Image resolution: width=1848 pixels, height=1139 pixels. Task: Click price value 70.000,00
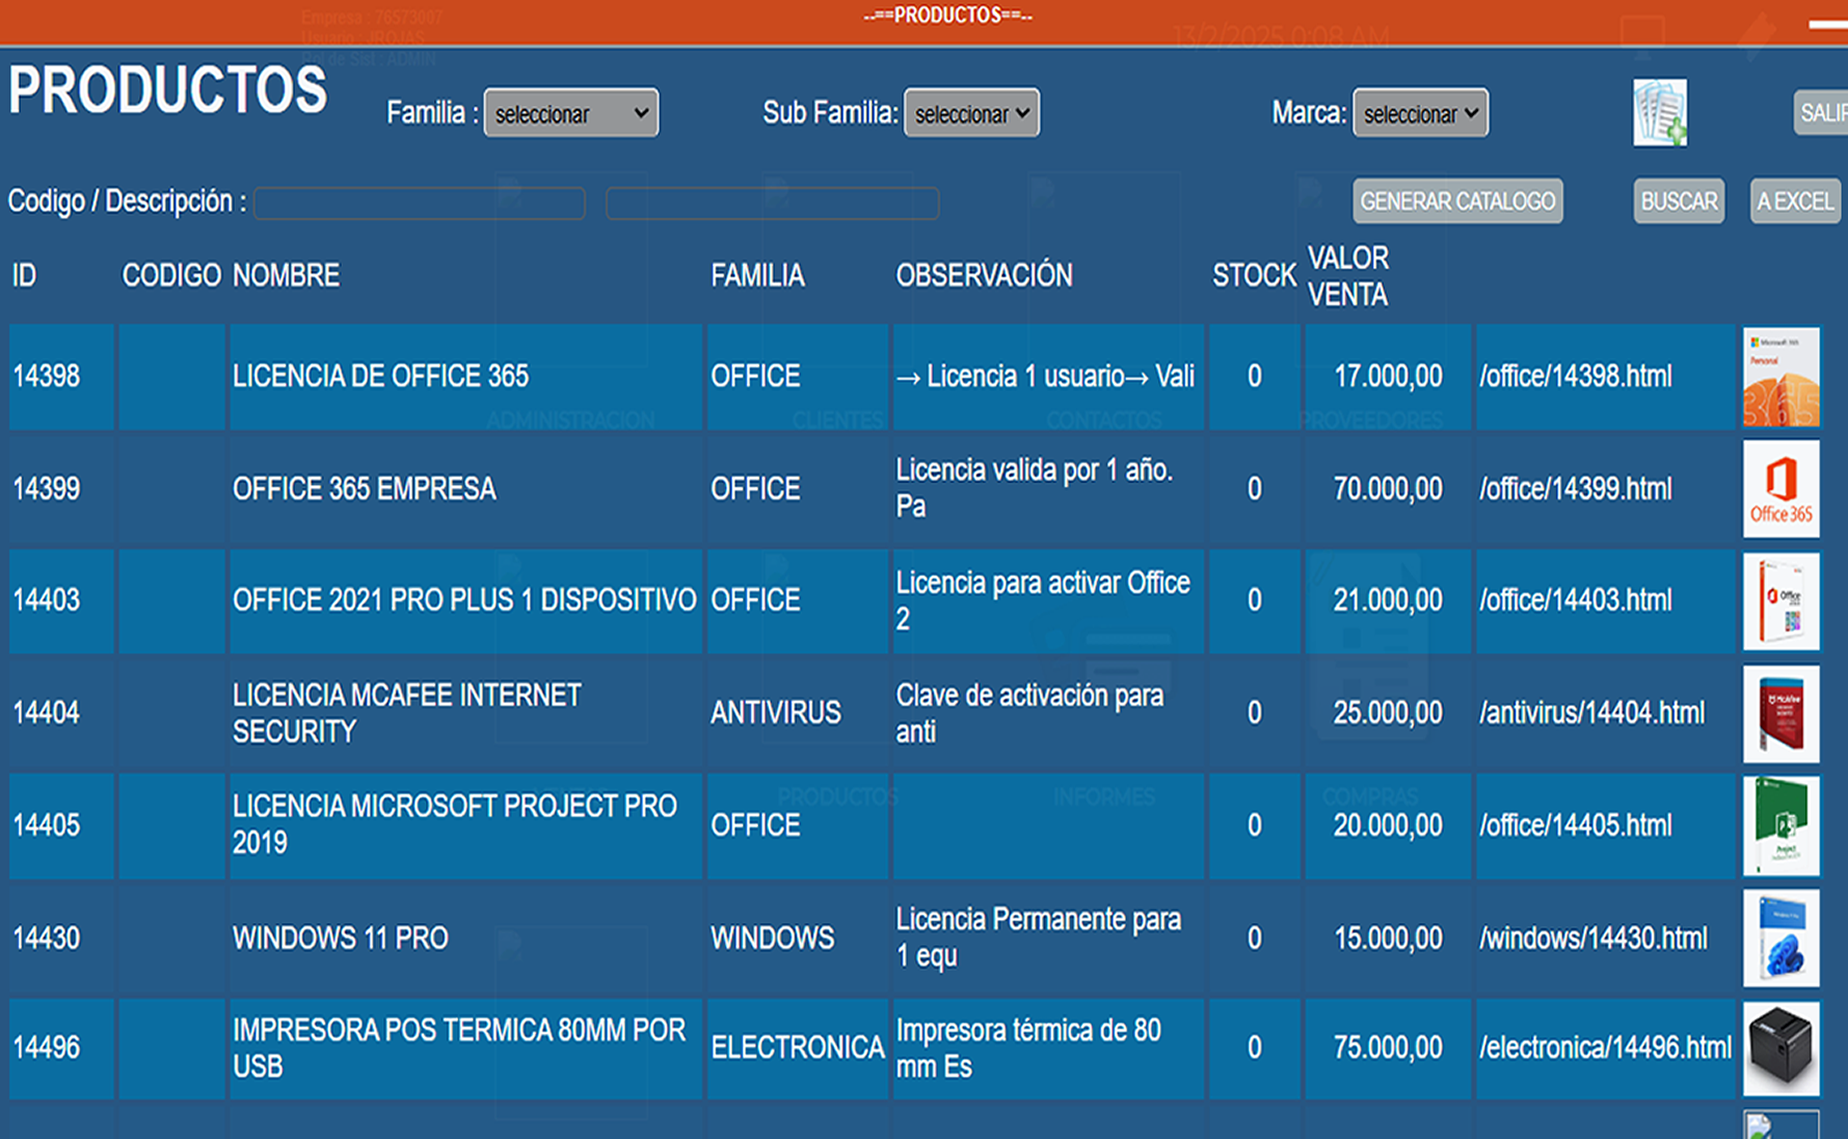pyautogui.click(x=1388, y=488)
